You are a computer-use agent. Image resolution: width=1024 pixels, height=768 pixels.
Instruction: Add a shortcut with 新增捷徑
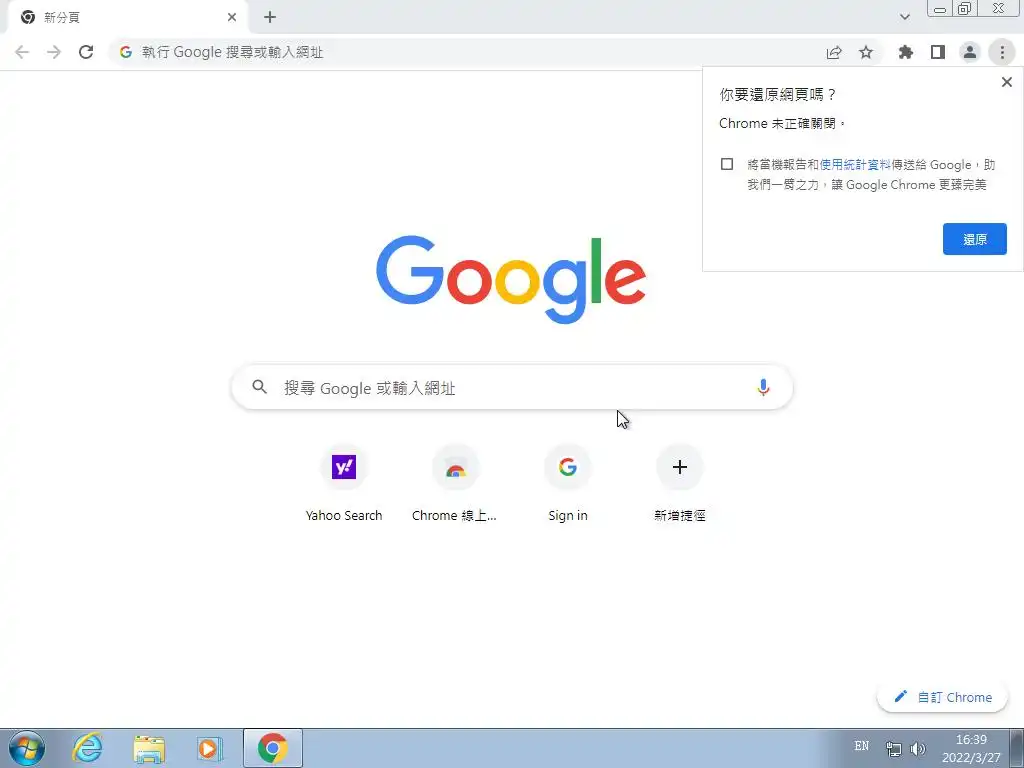(679, 483)
